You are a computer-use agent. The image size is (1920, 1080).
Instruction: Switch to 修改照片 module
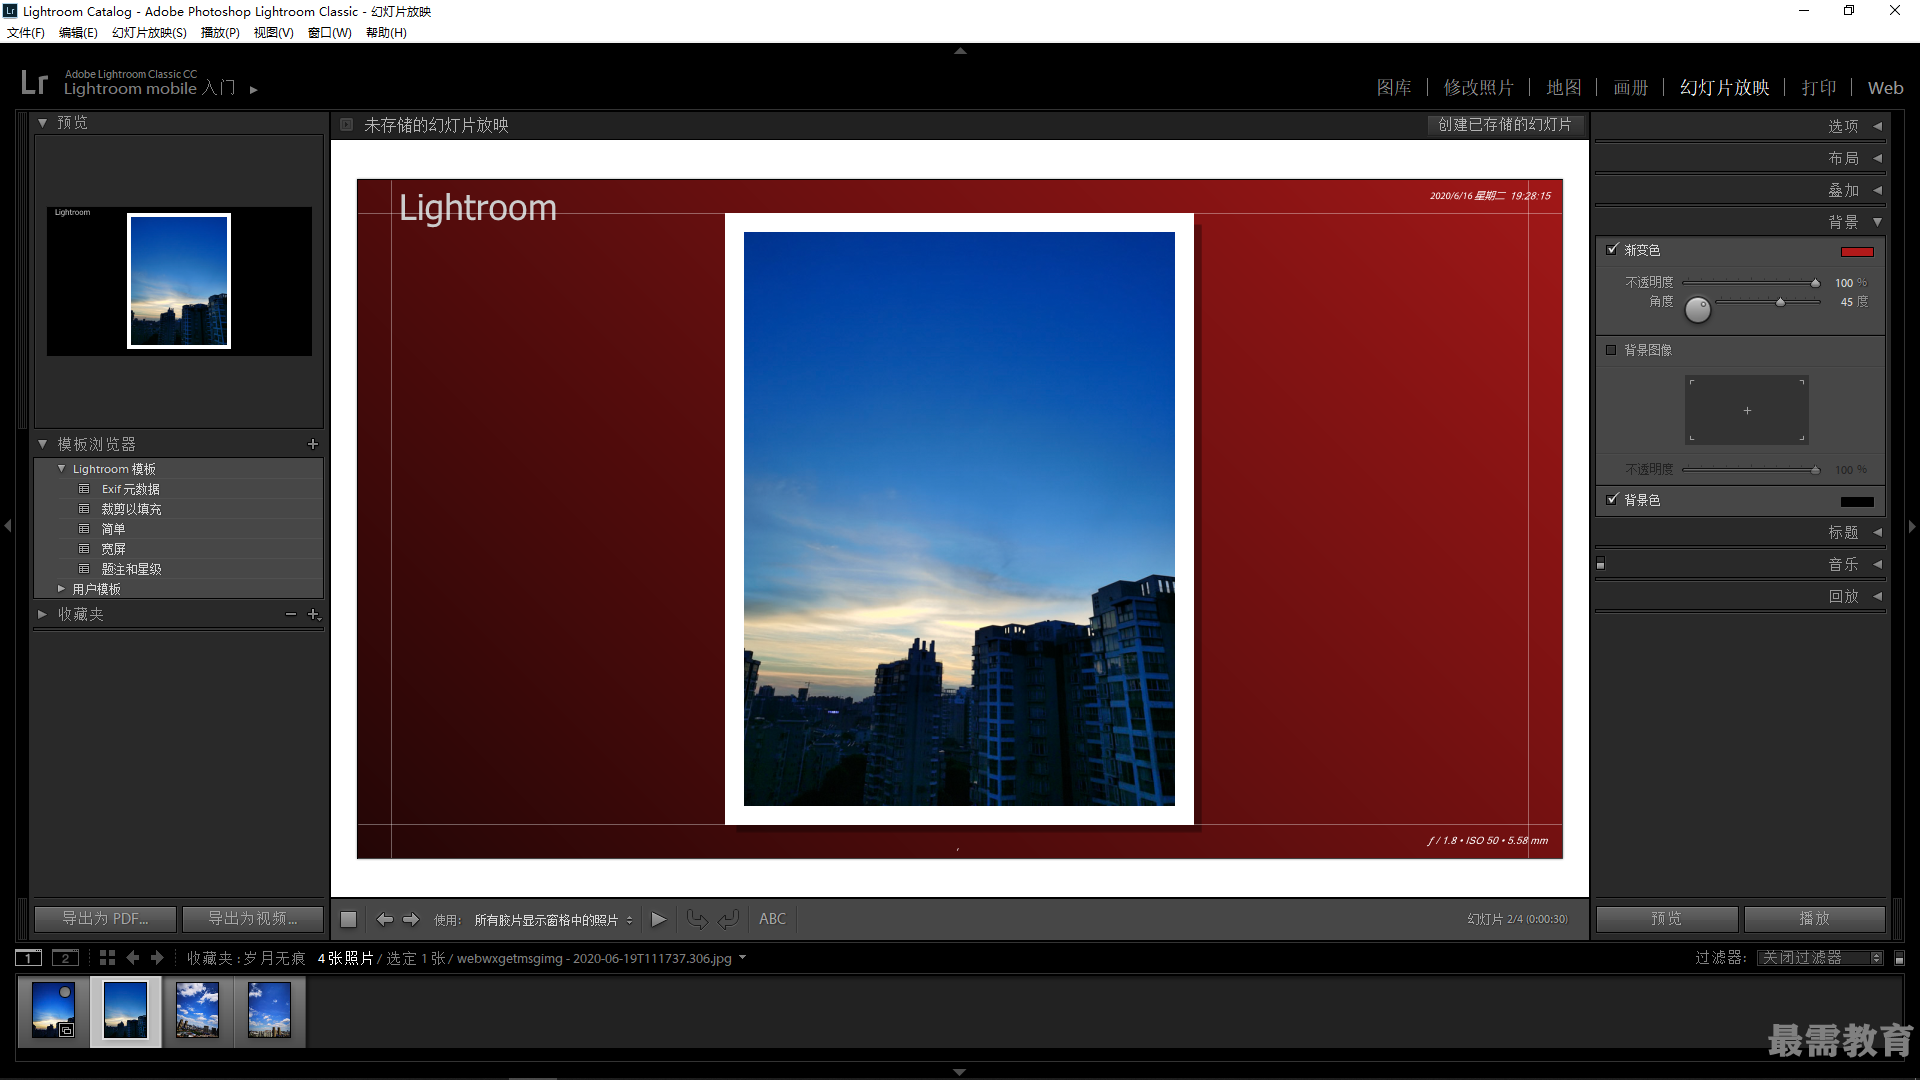point(1479,88)
